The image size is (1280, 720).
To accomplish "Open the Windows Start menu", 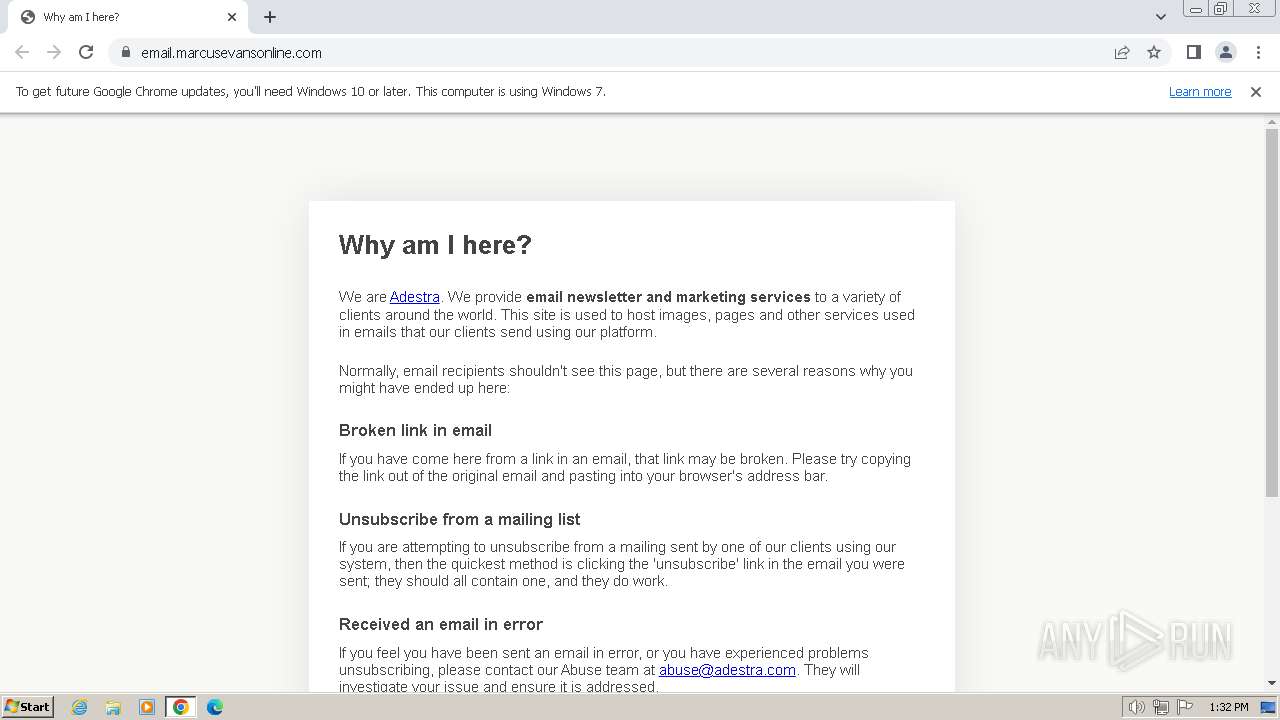I will pos(28,707).
